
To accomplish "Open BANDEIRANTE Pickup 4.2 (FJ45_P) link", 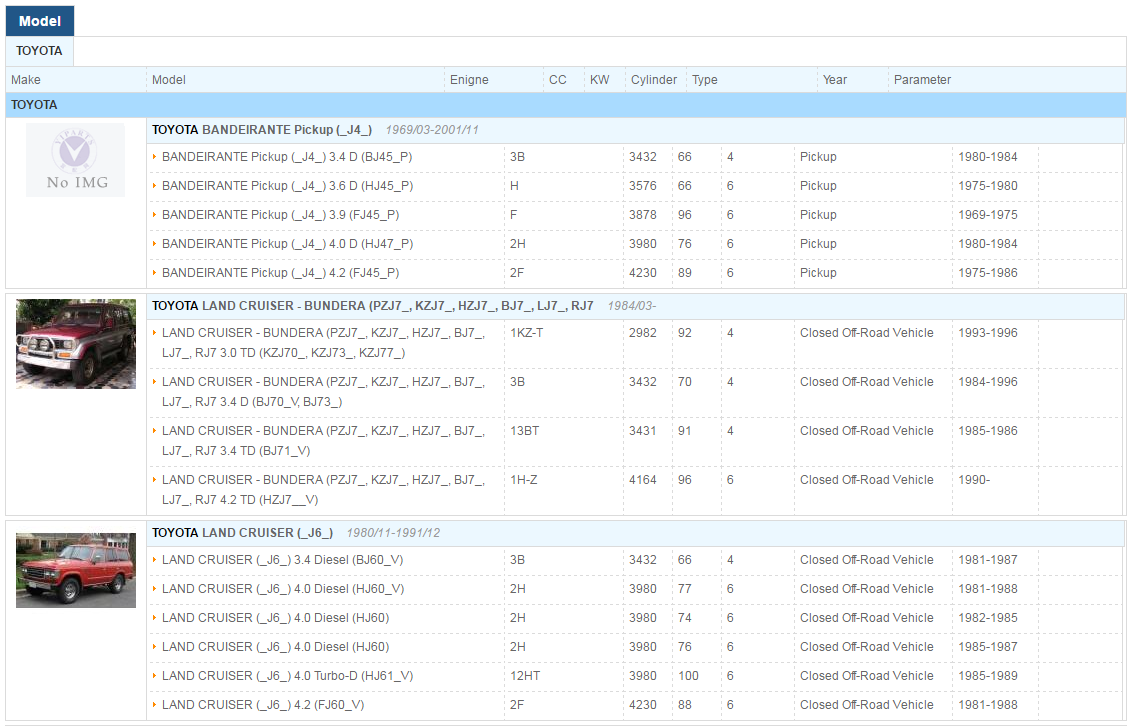I will tap(280, 272).
